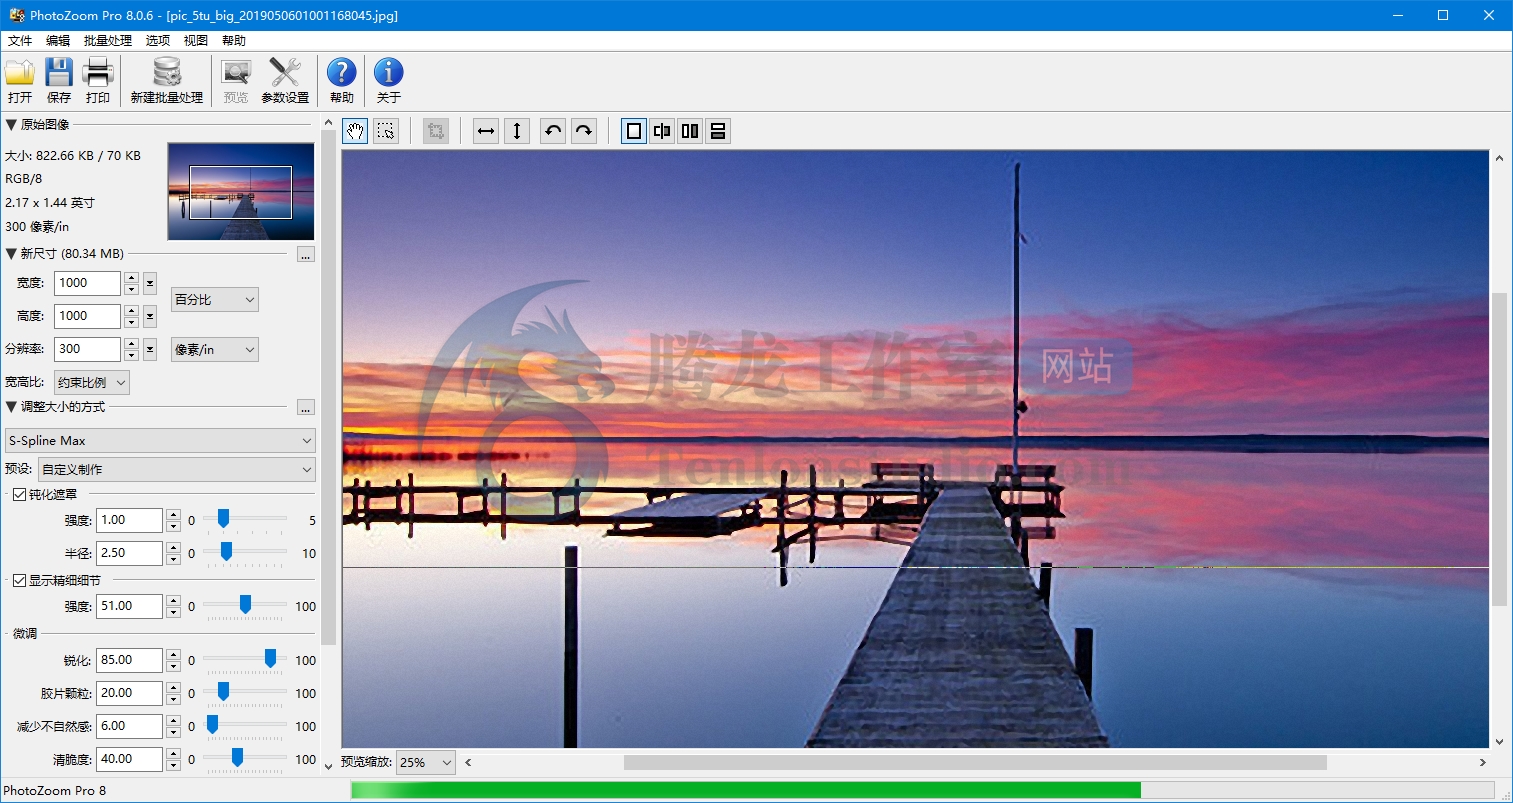1513x803 pixels.
Task: Rotate image clockwise icon
Action: coord(584,131)
